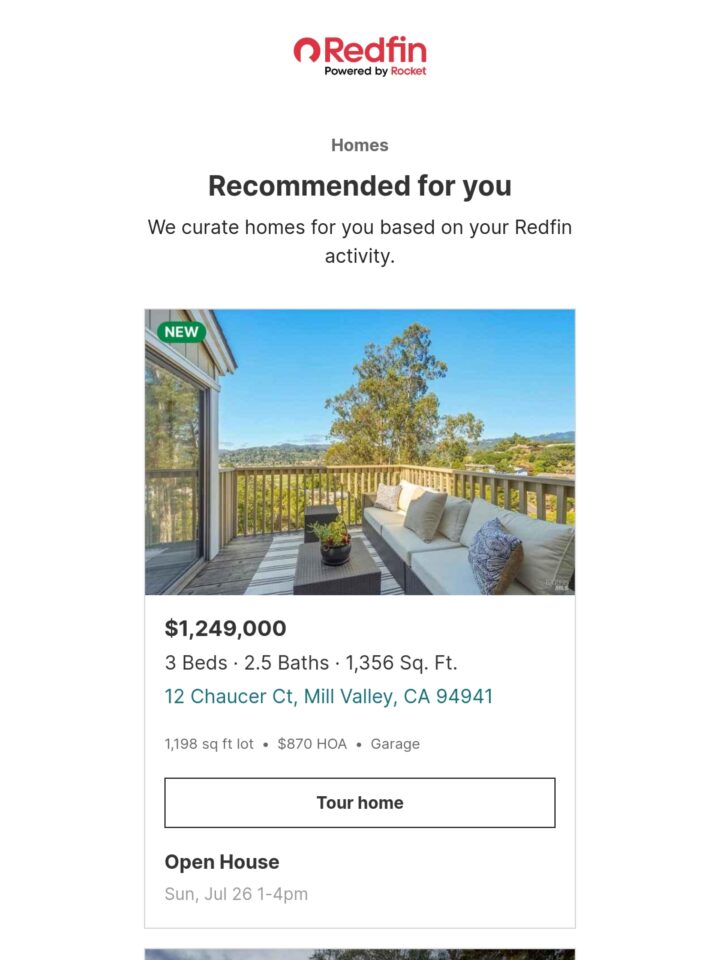Click the Redfin wordmark text
720x960 pixels.
(x=375, y=50)
